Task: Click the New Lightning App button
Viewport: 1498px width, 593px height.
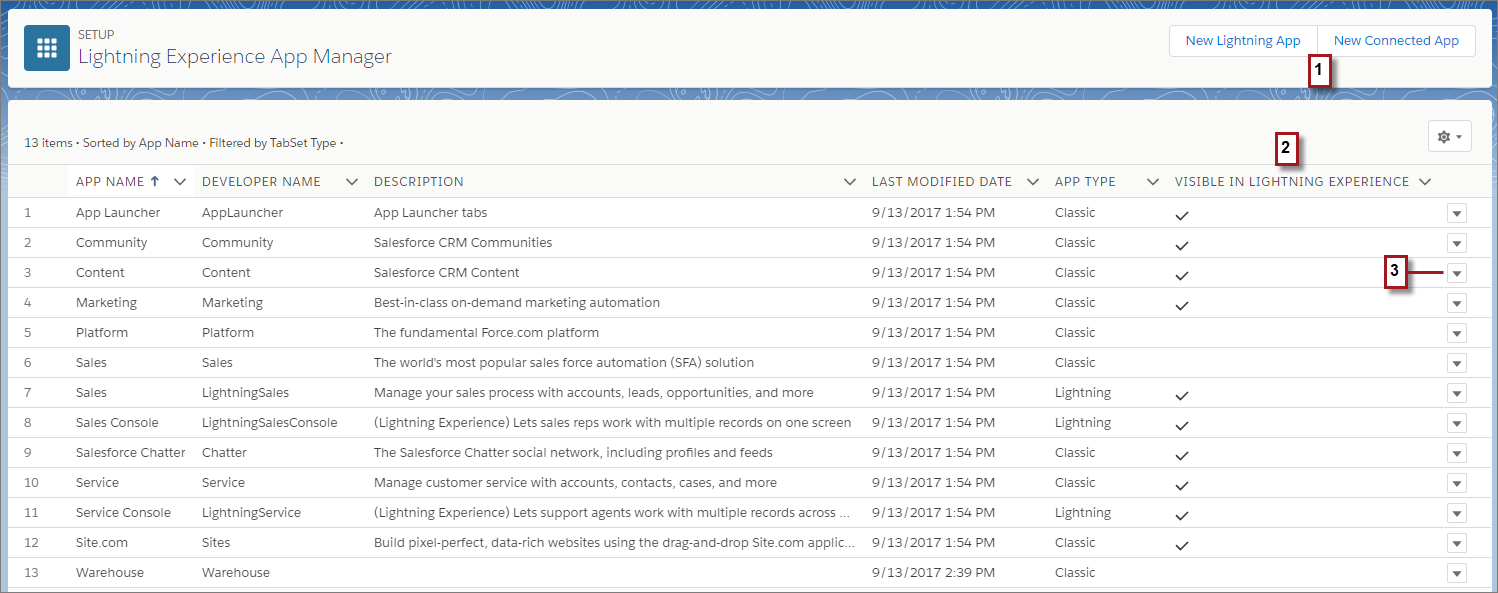Action: 1242,40
